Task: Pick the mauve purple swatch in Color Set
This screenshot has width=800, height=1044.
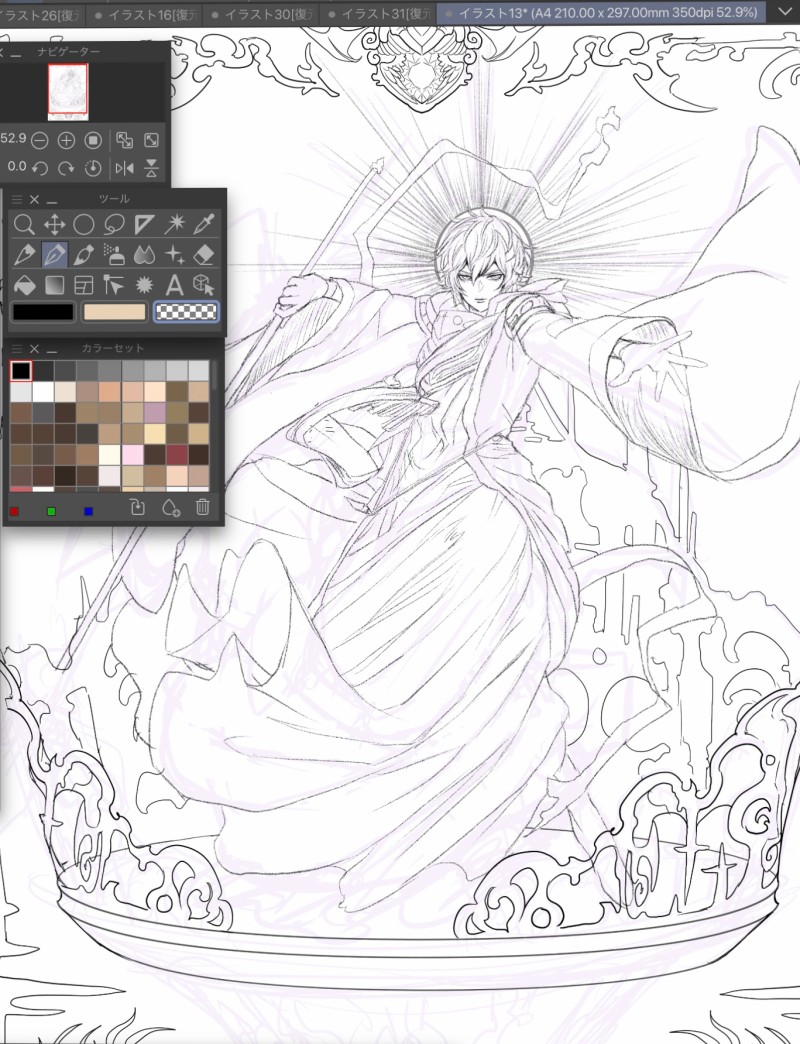Action: [154, 413]
